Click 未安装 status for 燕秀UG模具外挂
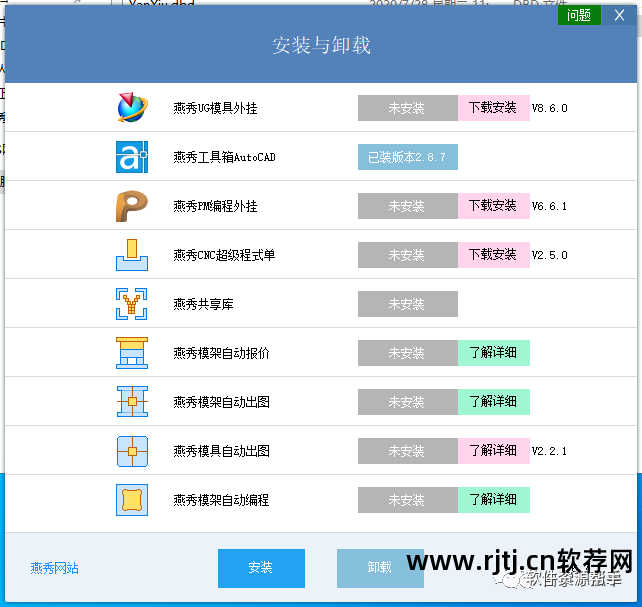The height and width of the screenshot is (607, 642). pos(408,108)
